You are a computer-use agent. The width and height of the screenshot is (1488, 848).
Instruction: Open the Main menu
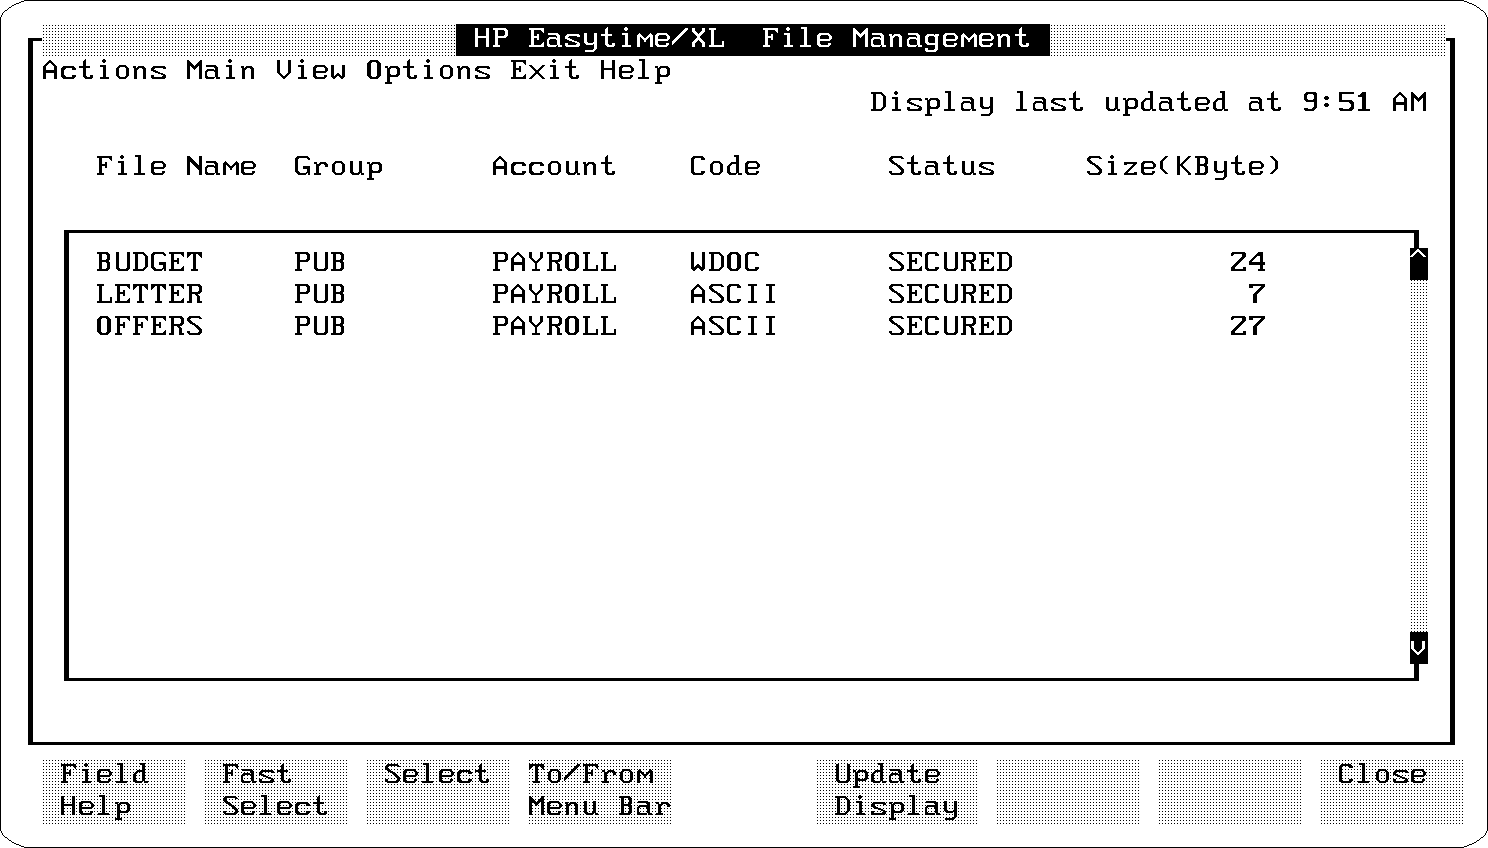(220, 71)
